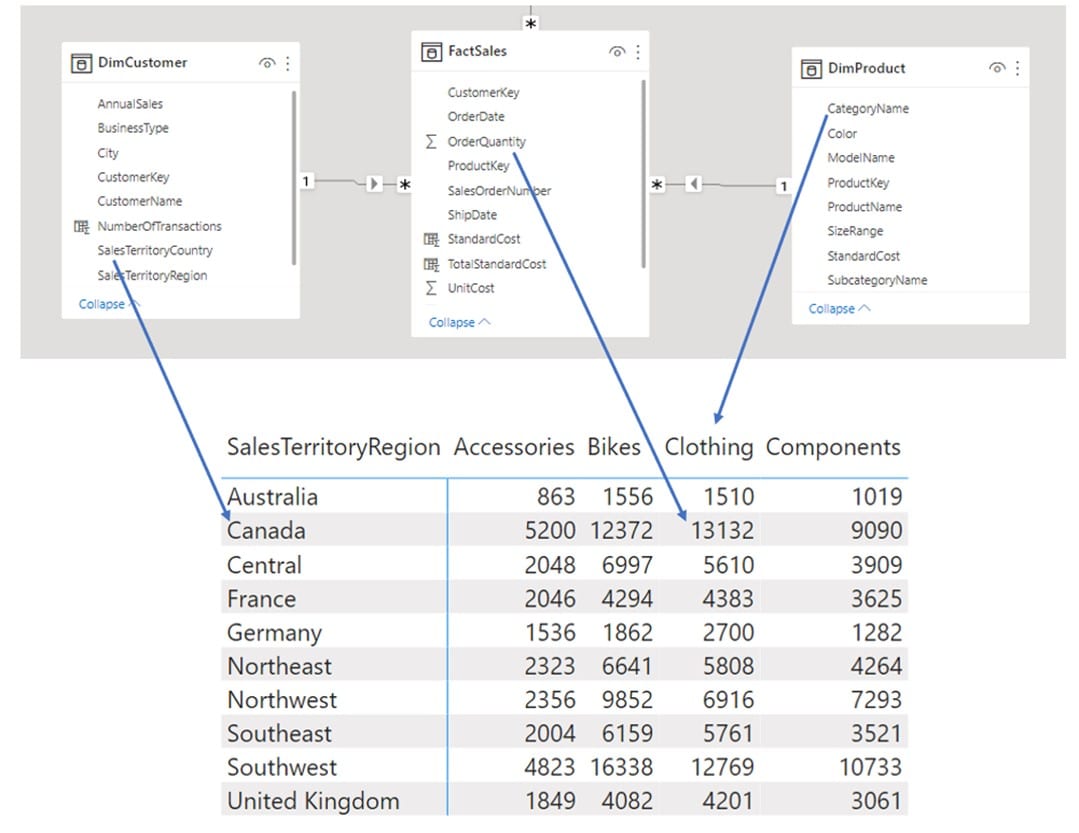The image size is (1079, 833).
Task: Select the Clothing column header
Action: tap(708, 447)
